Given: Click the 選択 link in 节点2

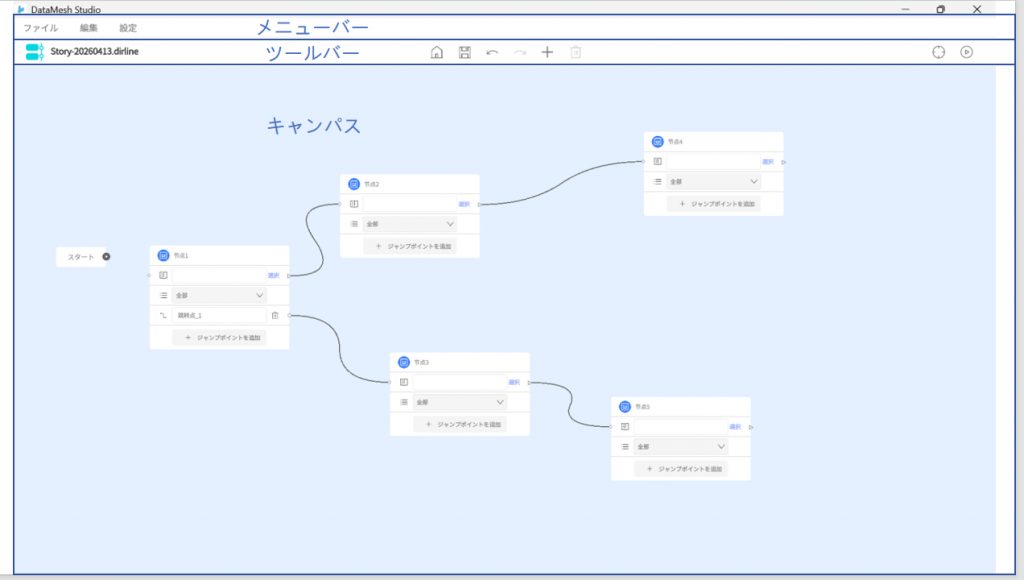Looking at the screenshot, I should (464, 204).
